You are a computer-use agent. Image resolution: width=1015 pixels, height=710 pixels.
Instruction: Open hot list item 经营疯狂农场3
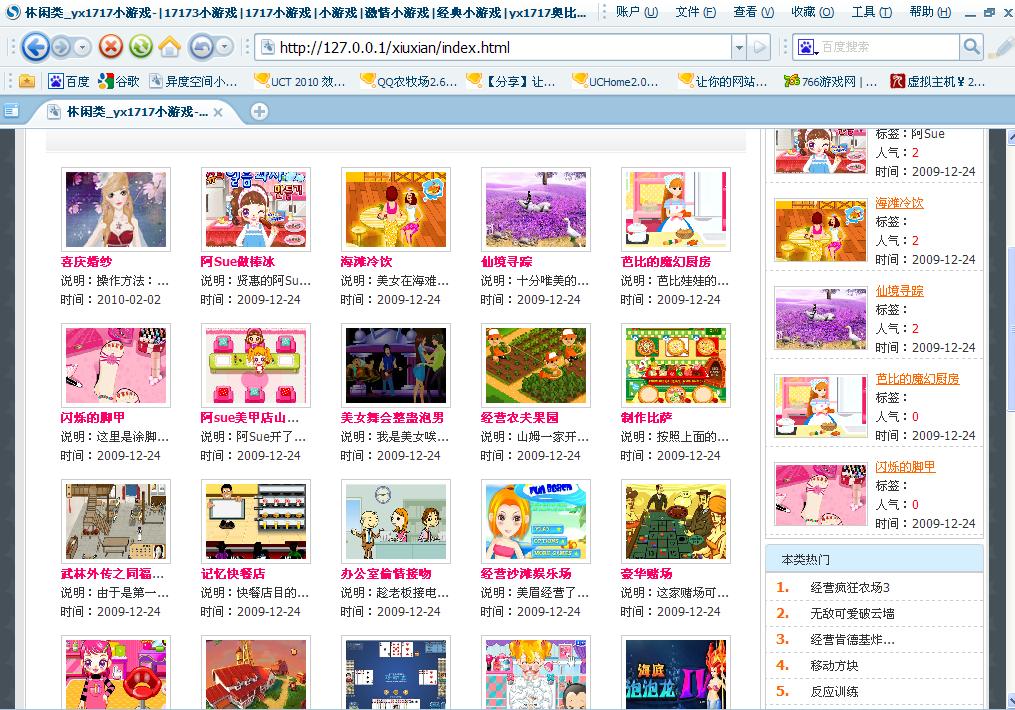click(x=850, y=588)
